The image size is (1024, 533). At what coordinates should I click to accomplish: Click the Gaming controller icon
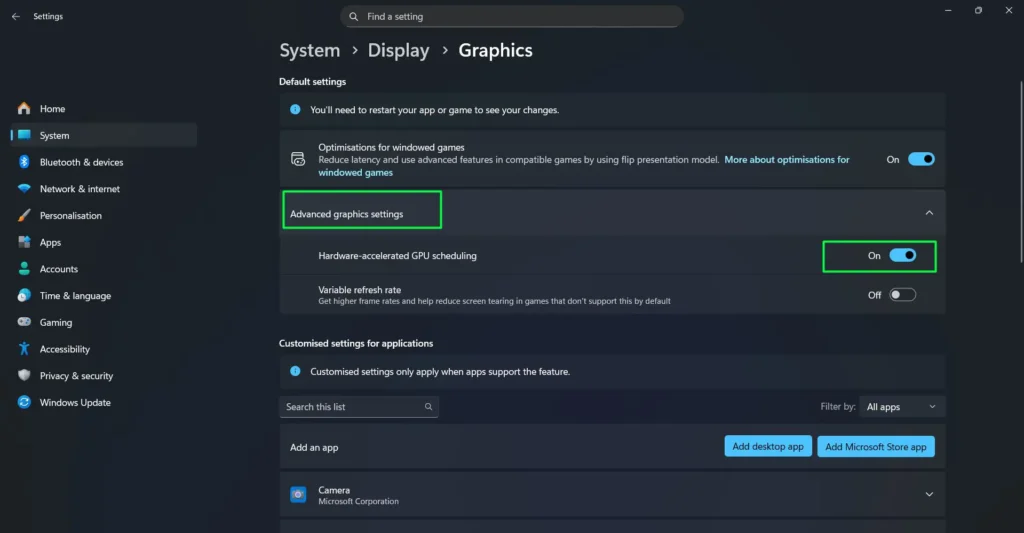pyautogui.click(x=24, y=322)
